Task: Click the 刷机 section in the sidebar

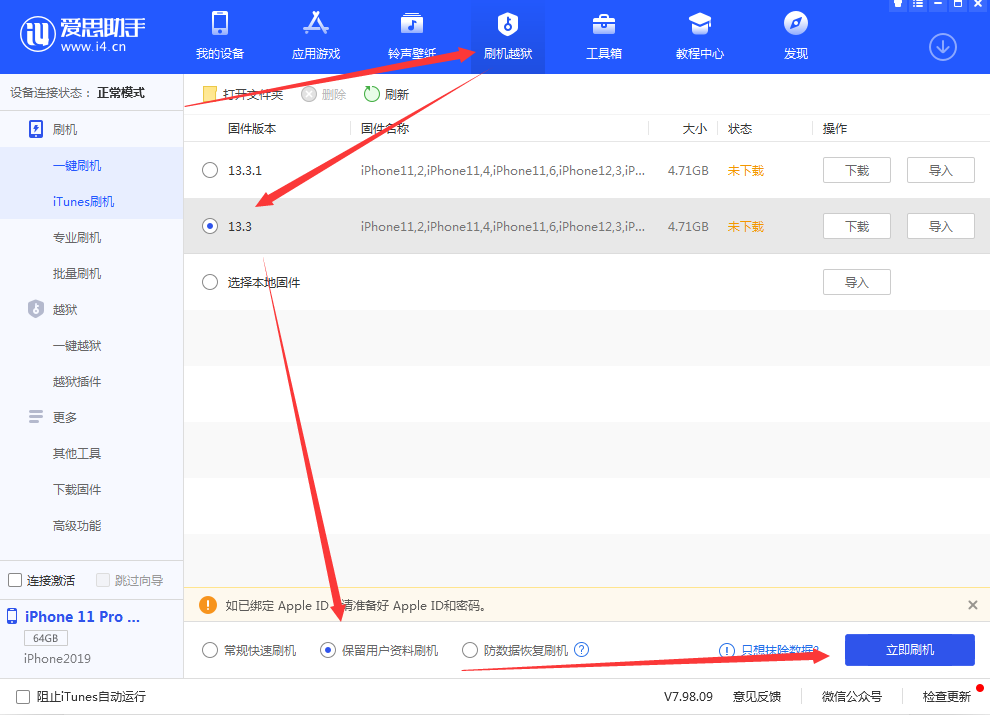Action: [53, 129]
